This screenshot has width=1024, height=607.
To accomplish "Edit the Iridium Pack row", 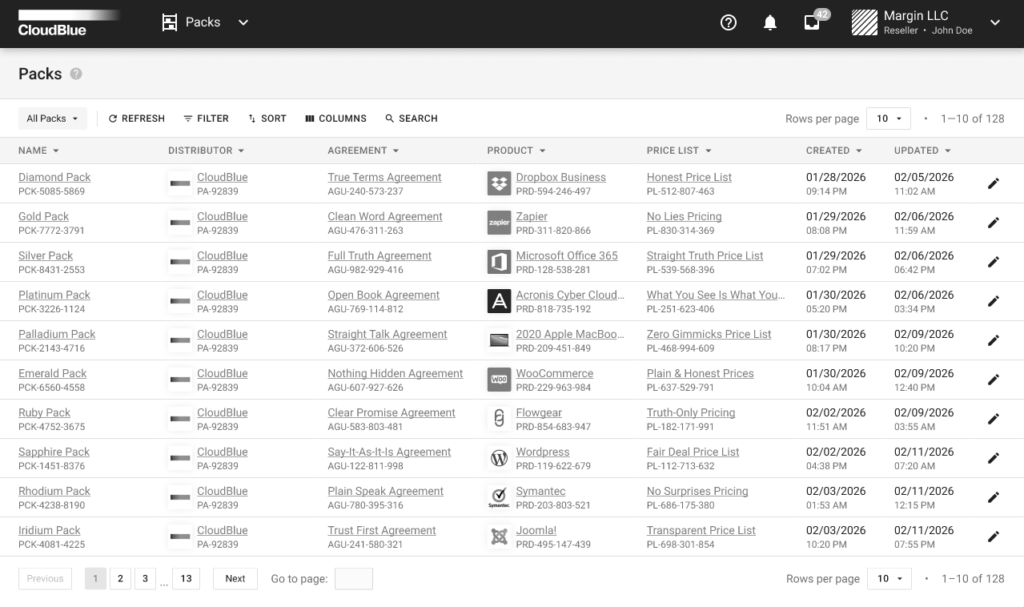I will tap(993, 537).
